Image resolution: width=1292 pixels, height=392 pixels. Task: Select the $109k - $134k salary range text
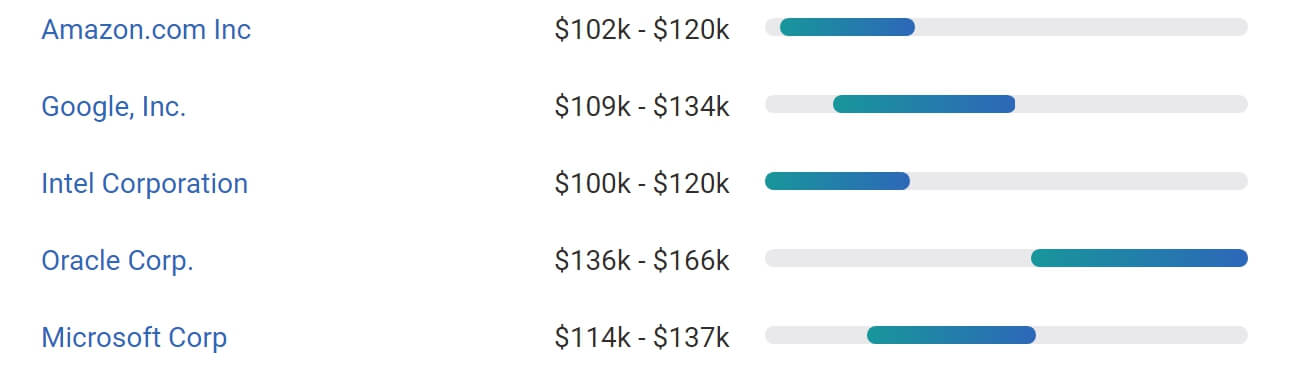tap(642, 107)
